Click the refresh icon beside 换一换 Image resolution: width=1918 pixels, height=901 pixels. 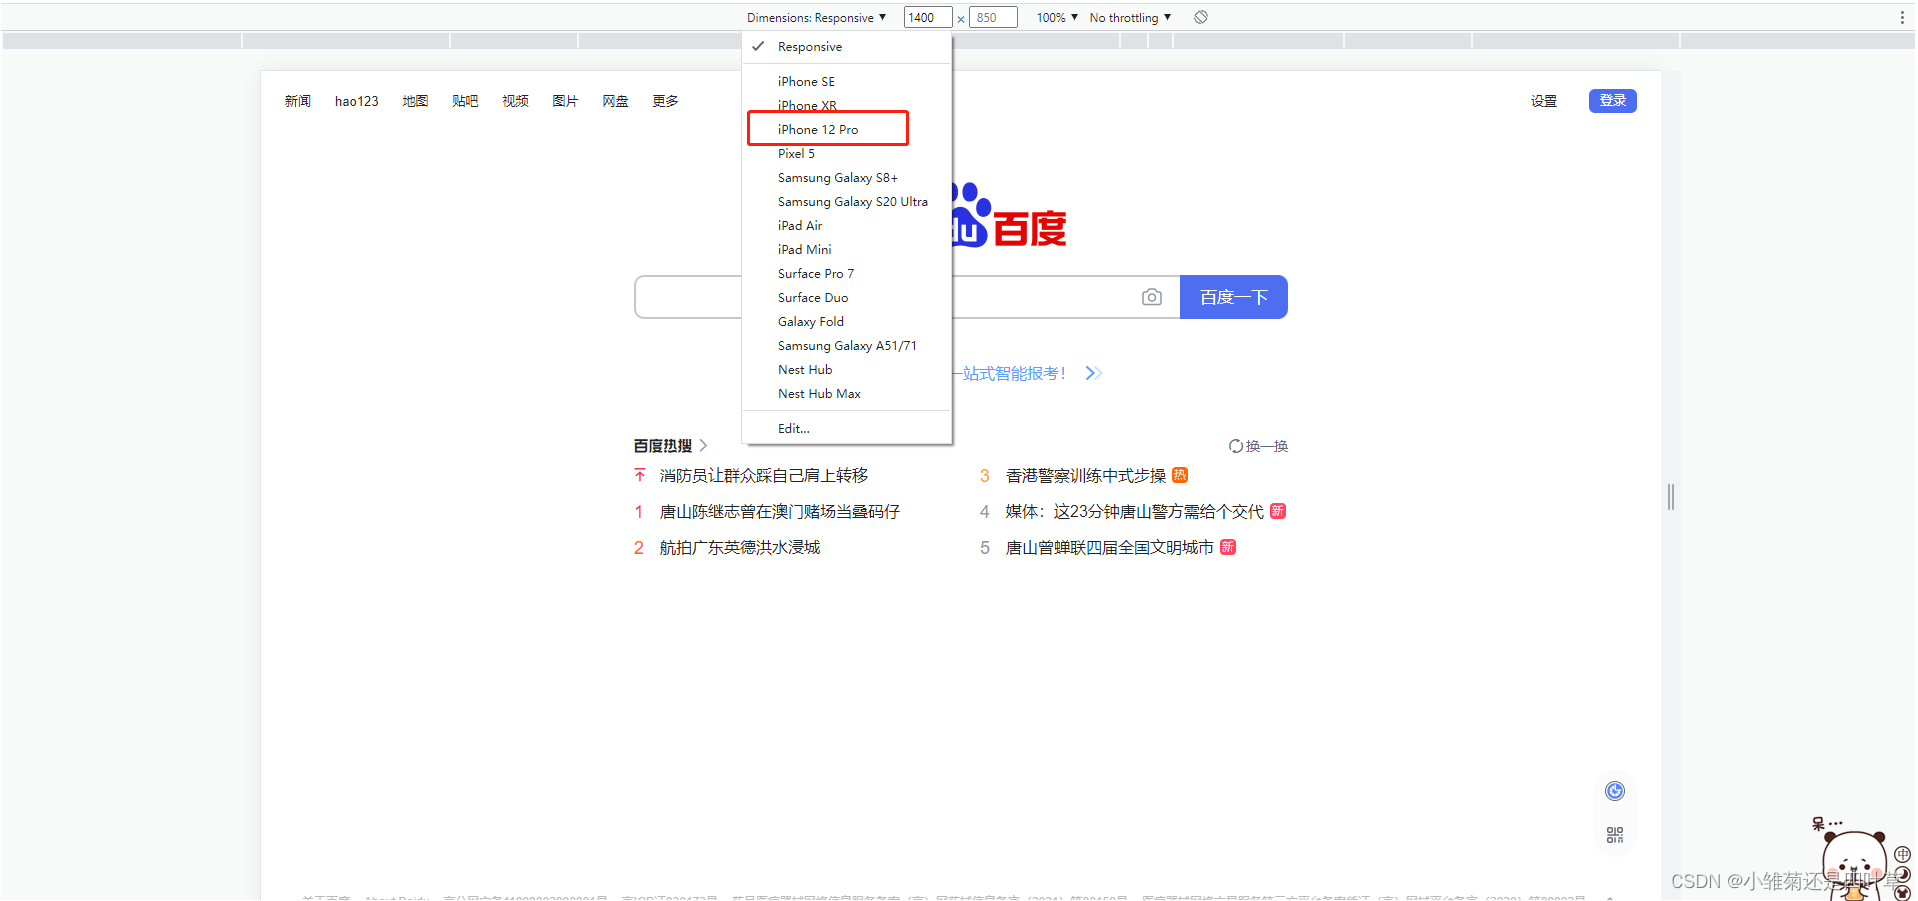[x=1236, y=446]
